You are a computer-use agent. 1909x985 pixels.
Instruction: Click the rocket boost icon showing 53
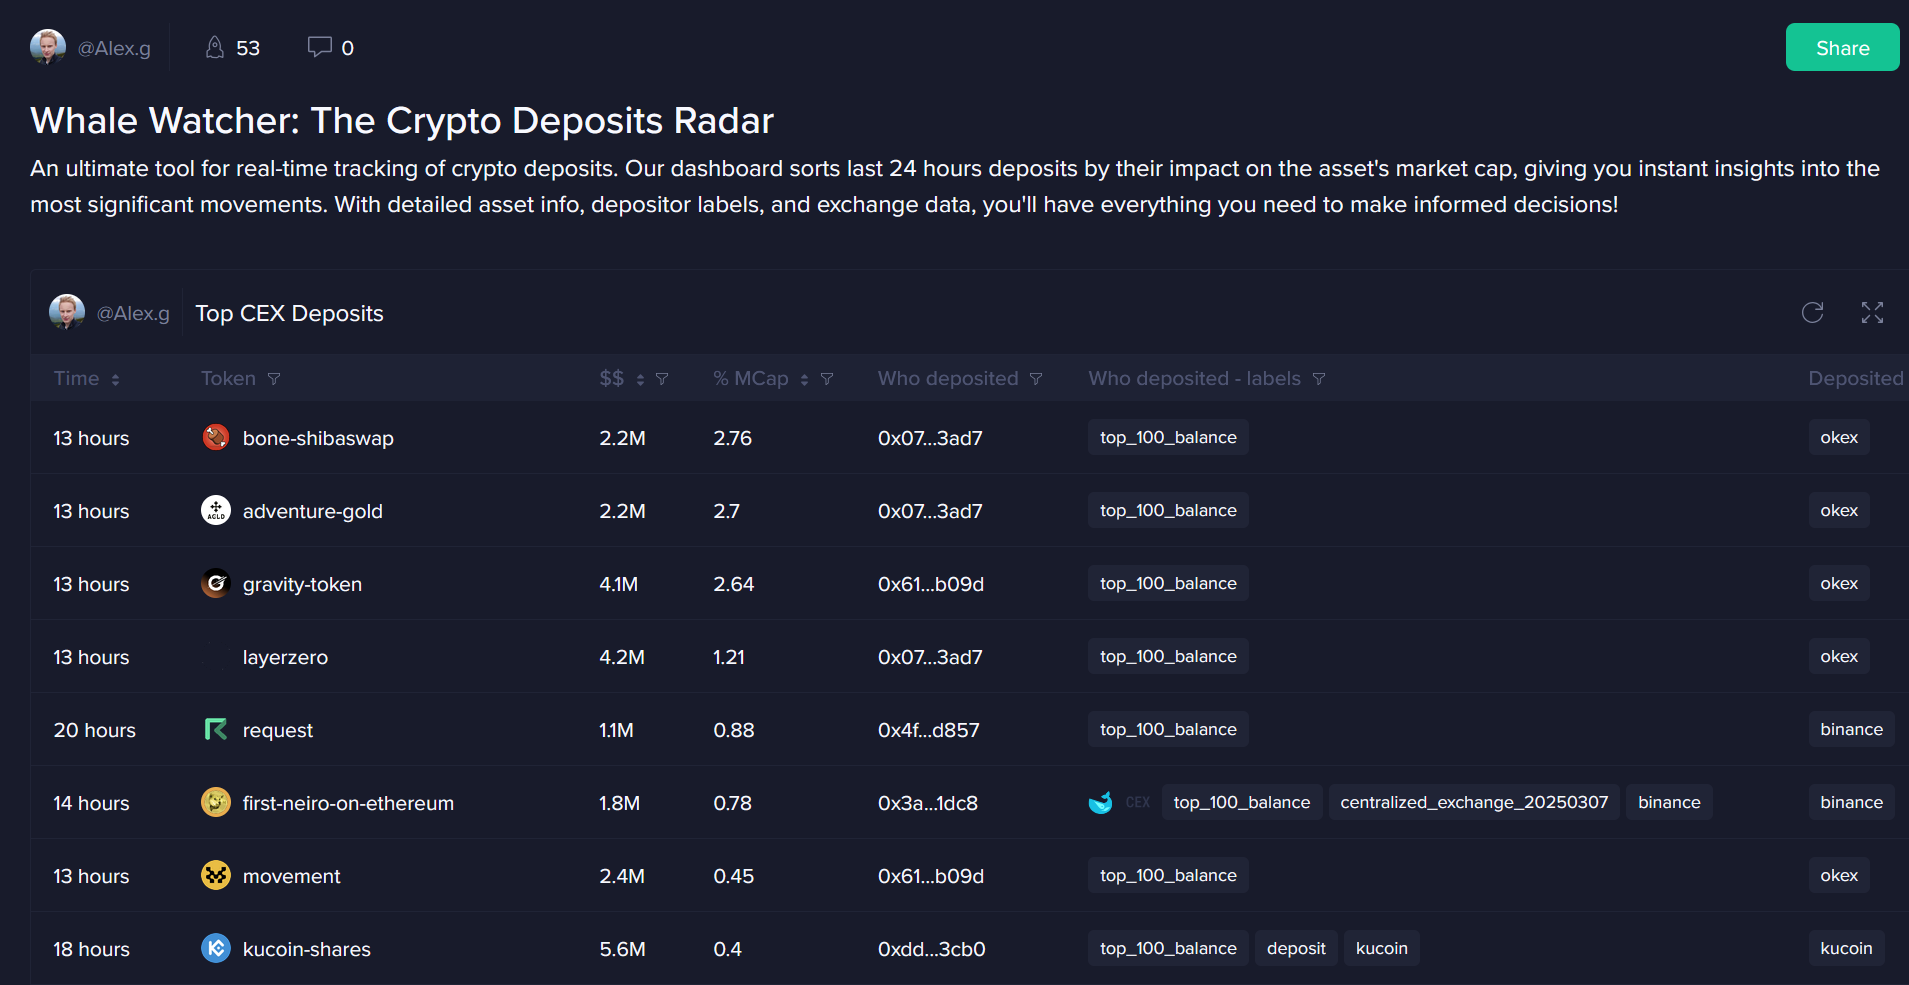(x=215, y=47)
